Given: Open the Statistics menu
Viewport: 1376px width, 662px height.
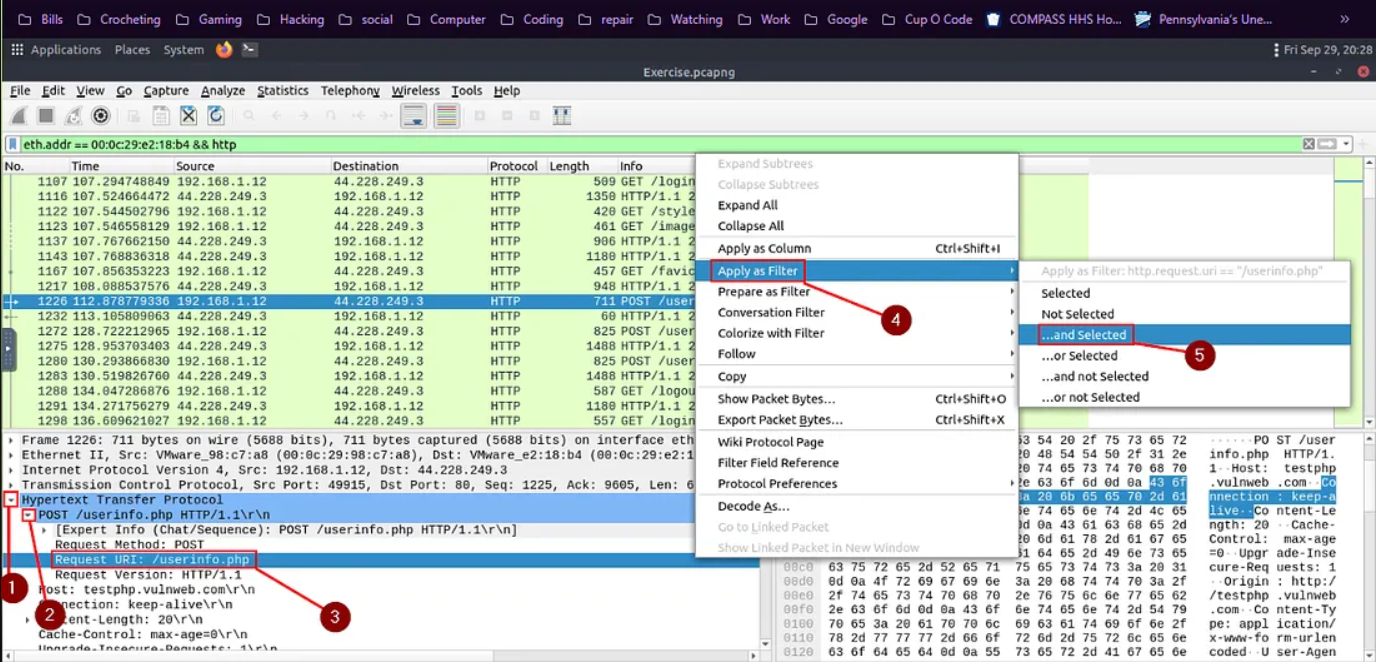Looking at the screenshot, I should pos(283,90).
